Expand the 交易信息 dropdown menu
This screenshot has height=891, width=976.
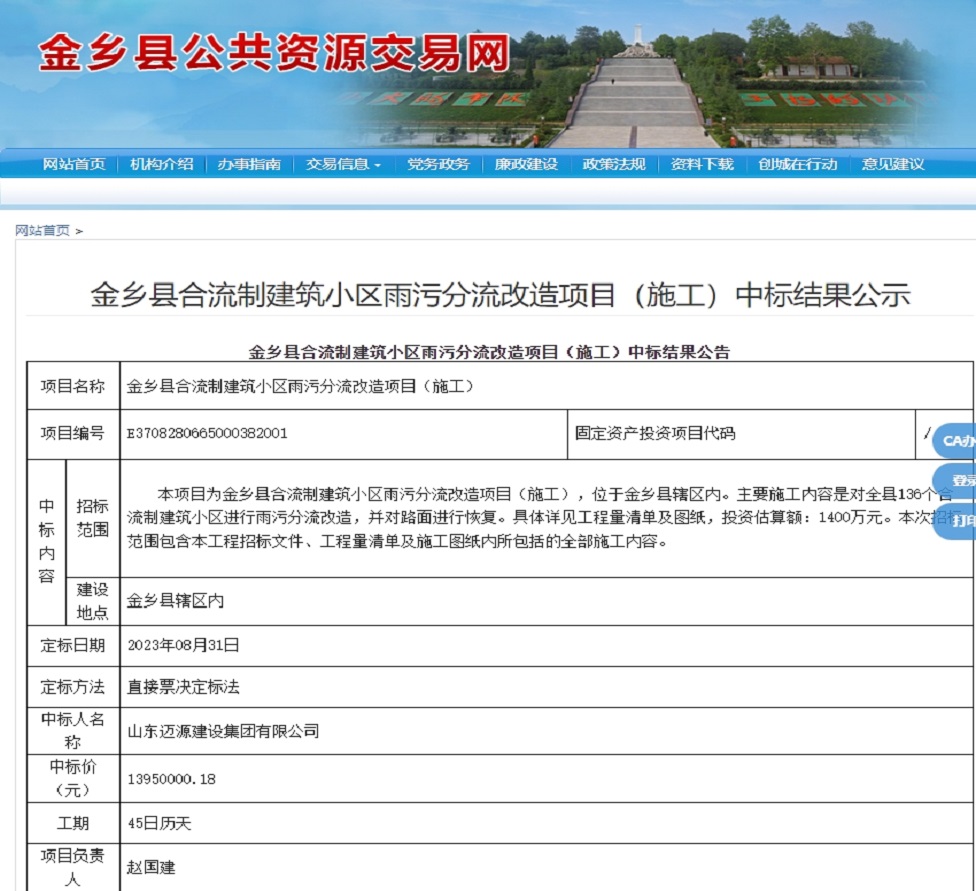coord(343,164)
